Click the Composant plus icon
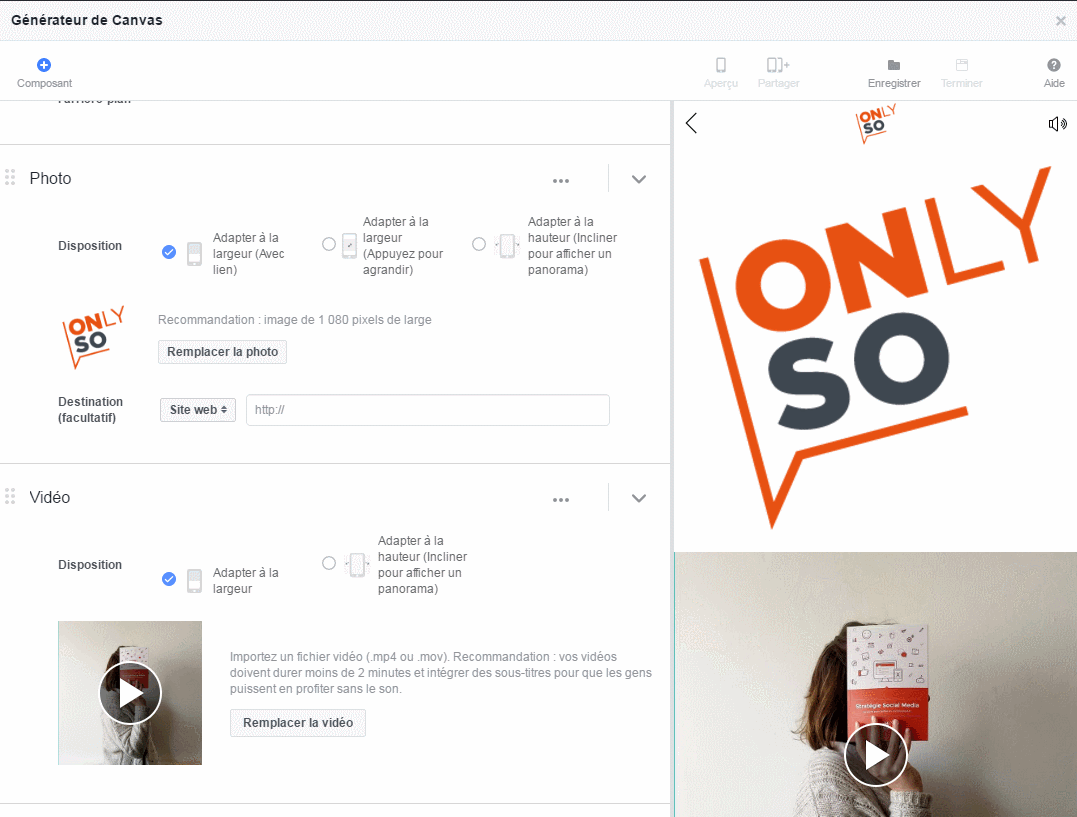 click(44, 65)
